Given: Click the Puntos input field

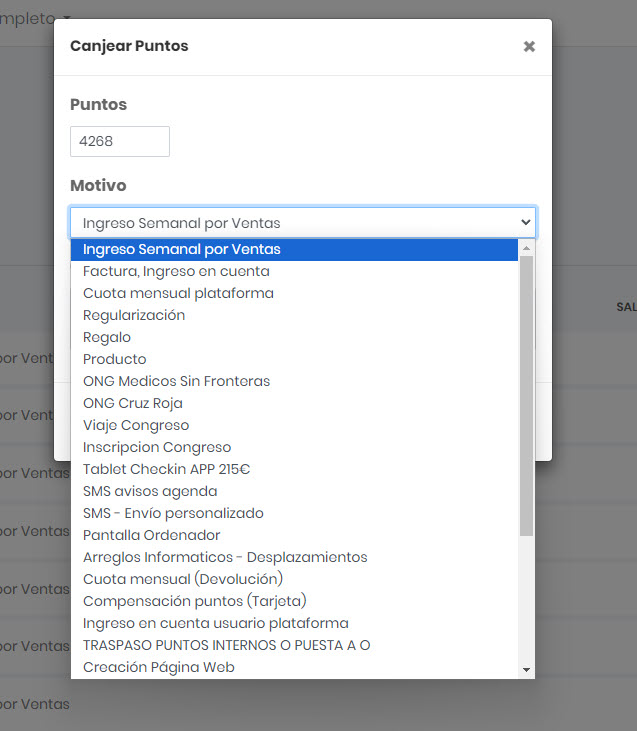Looking at the screenshot, I should [120, 141].
